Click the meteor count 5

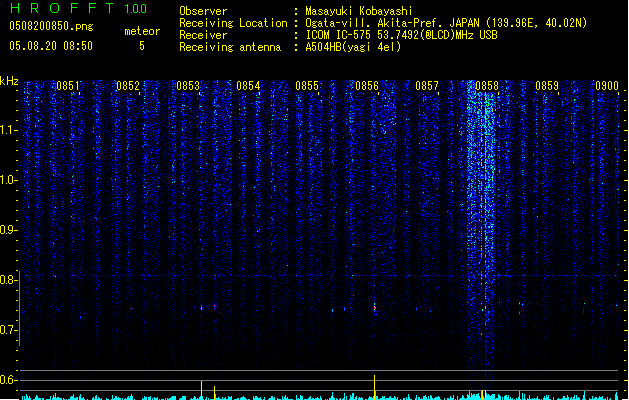click(x=142, y=46)
